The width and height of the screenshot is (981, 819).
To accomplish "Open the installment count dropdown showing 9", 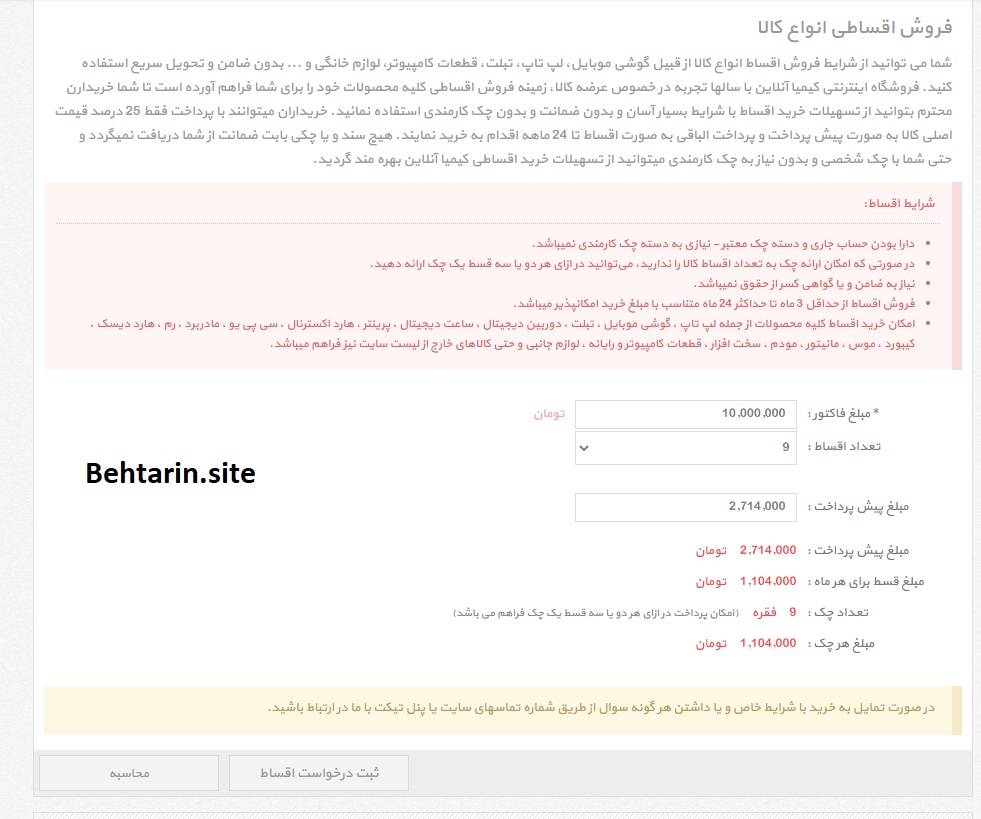I will click(686, 447).
